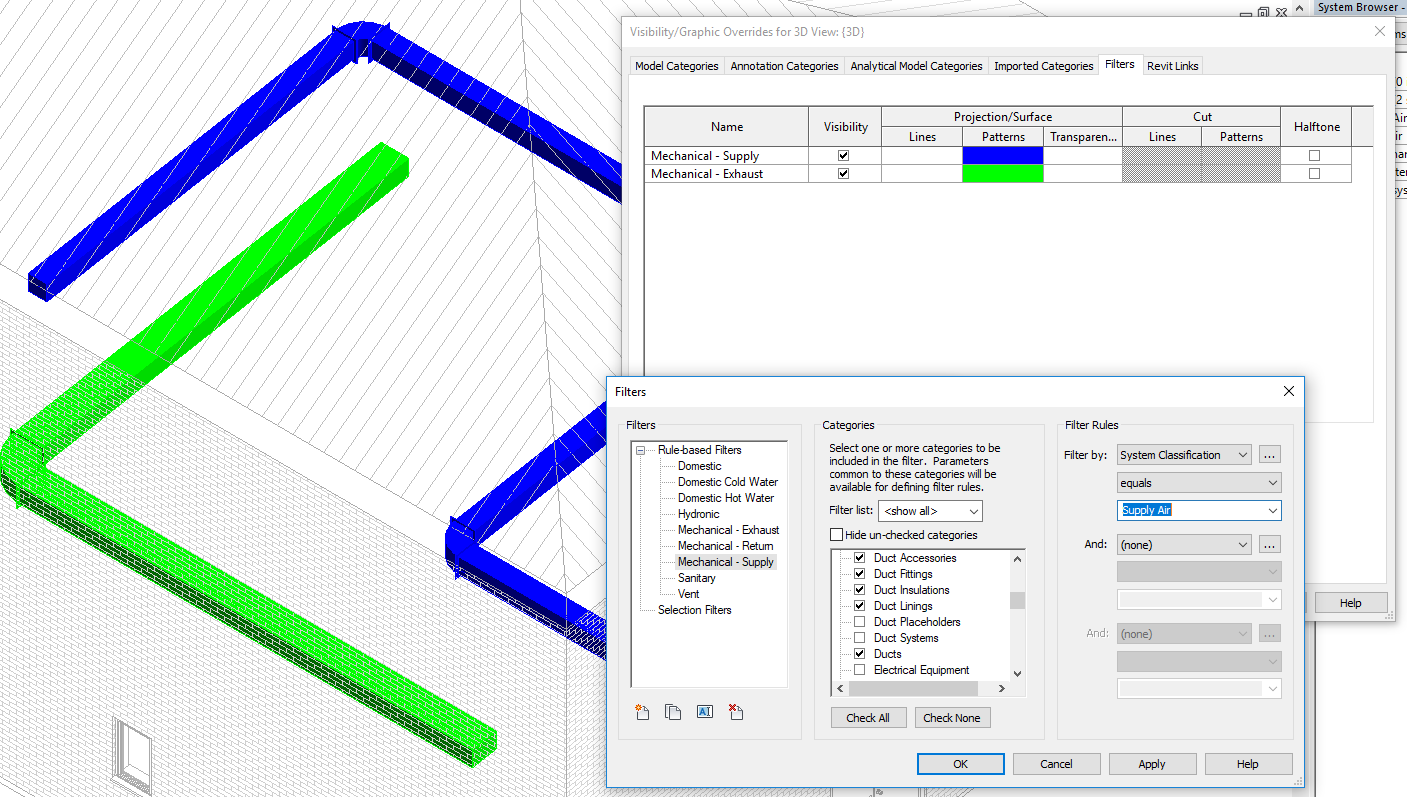Collapse the Rule-based Filters tree node
The image size is (1407, 797).
639,449
